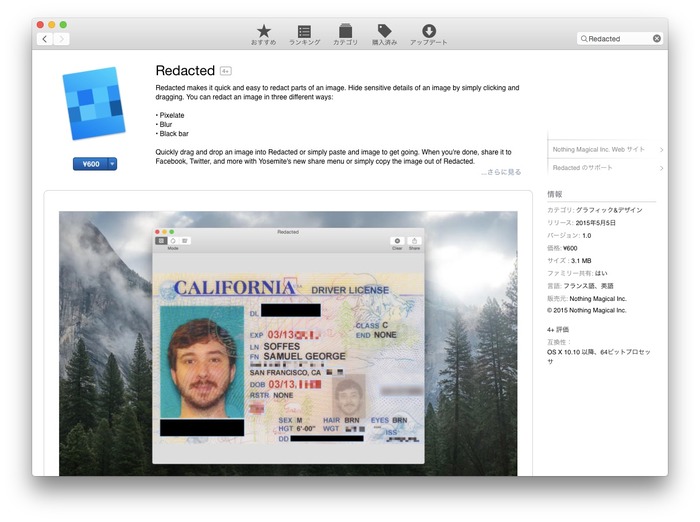The width and height of the screenshot is (700, 522).
Task: Click chevron next to Web サイト link
Action: tap(661, 150)
